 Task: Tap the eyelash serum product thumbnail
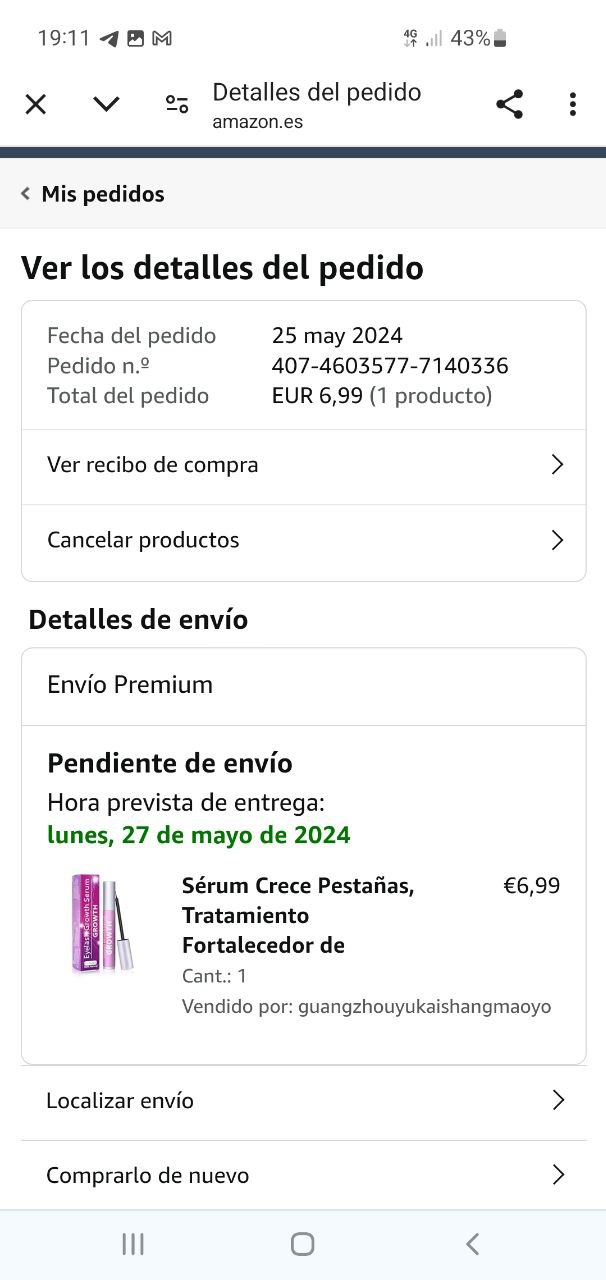pos(102,925)
